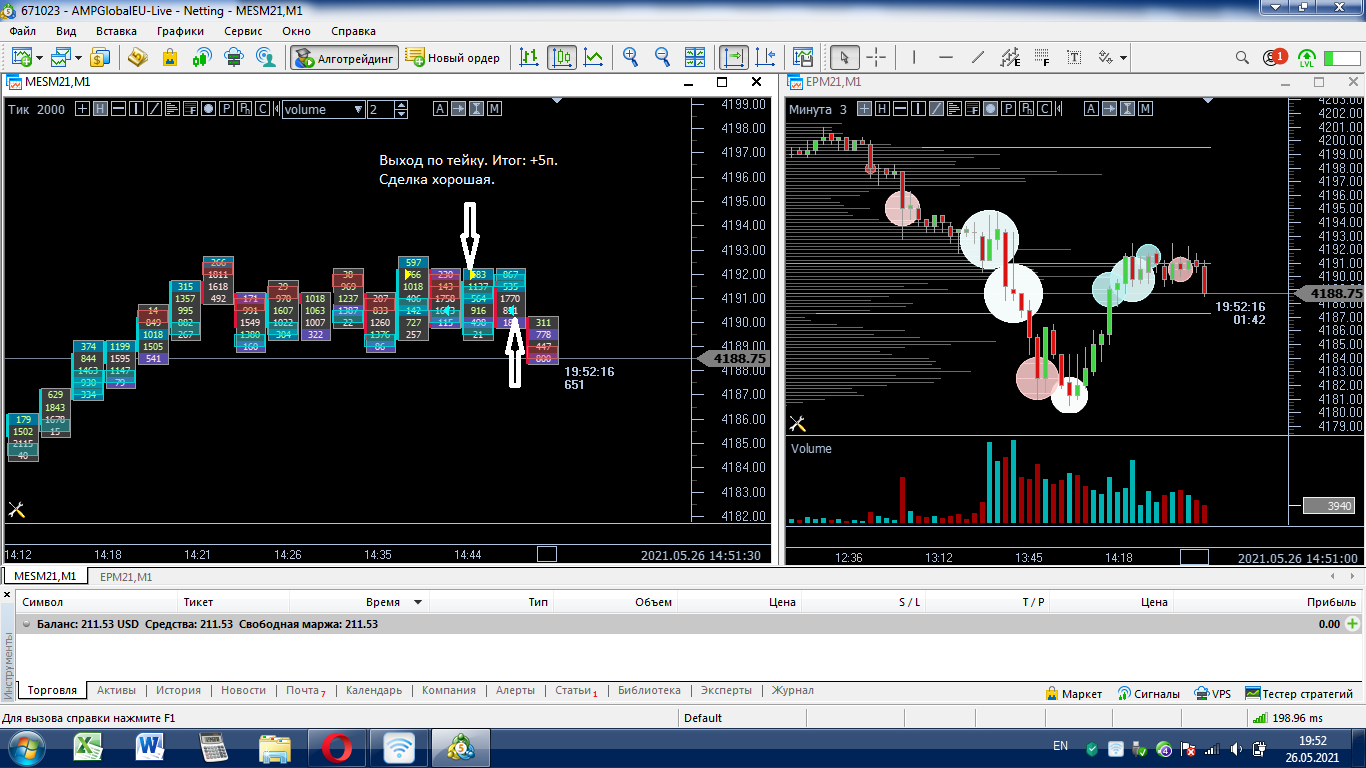The height and width of the screenshot is (768, 1366).
Task: Toggle Algo Trading (Алготрейдинг) button
Action: point(345,57)
